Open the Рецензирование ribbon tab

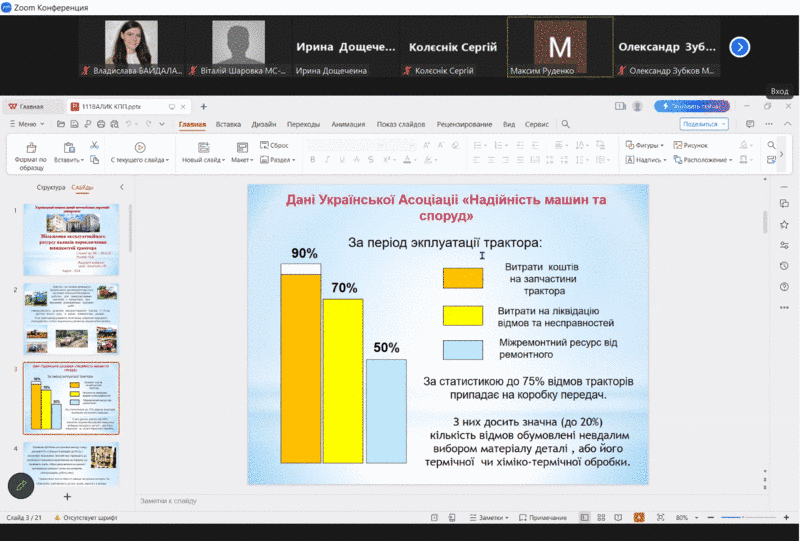464,124
